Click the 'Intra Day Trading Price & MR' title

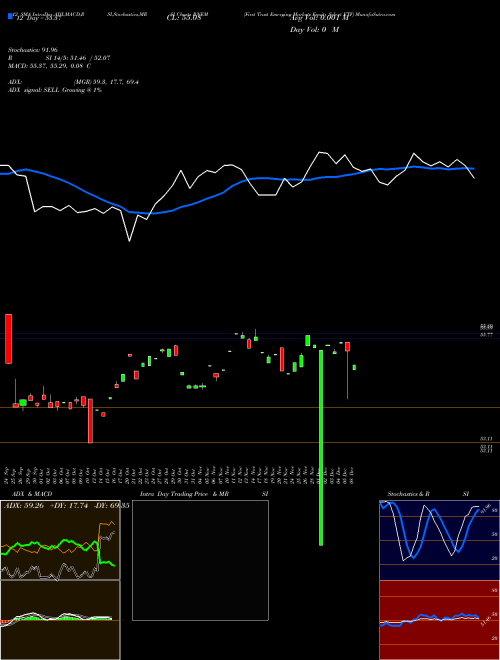(x=184, y=494)
